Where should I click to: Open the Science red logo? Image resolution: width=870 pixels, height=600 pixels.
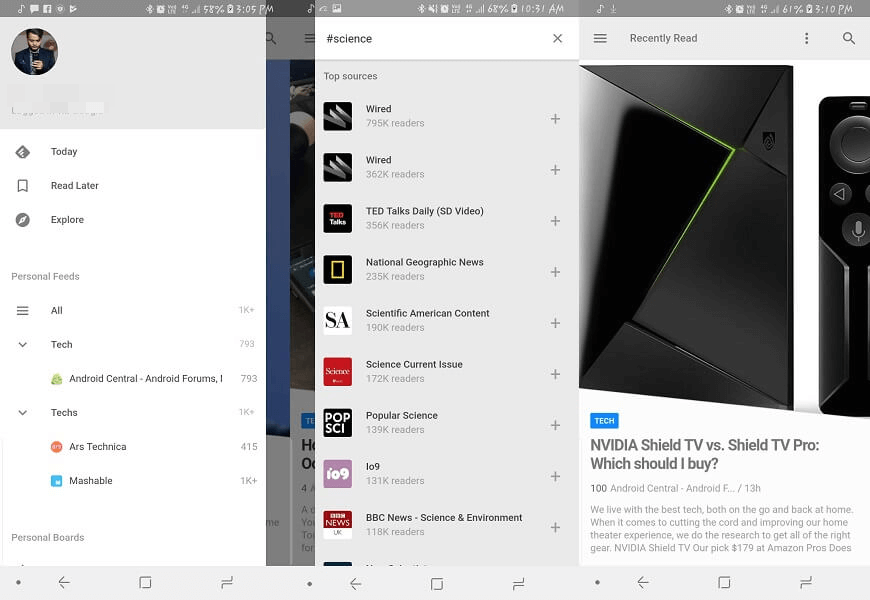pos(337,371)
